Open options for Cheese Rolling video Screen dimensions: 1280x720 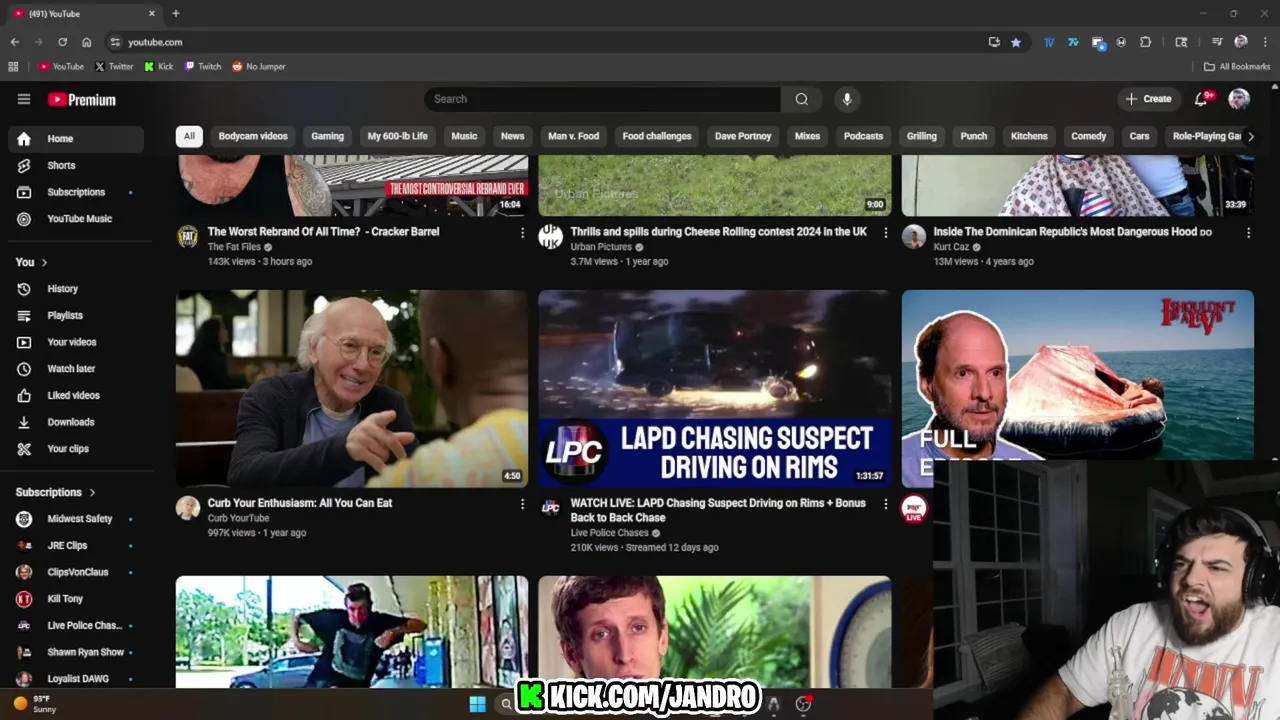pos(885,232)
